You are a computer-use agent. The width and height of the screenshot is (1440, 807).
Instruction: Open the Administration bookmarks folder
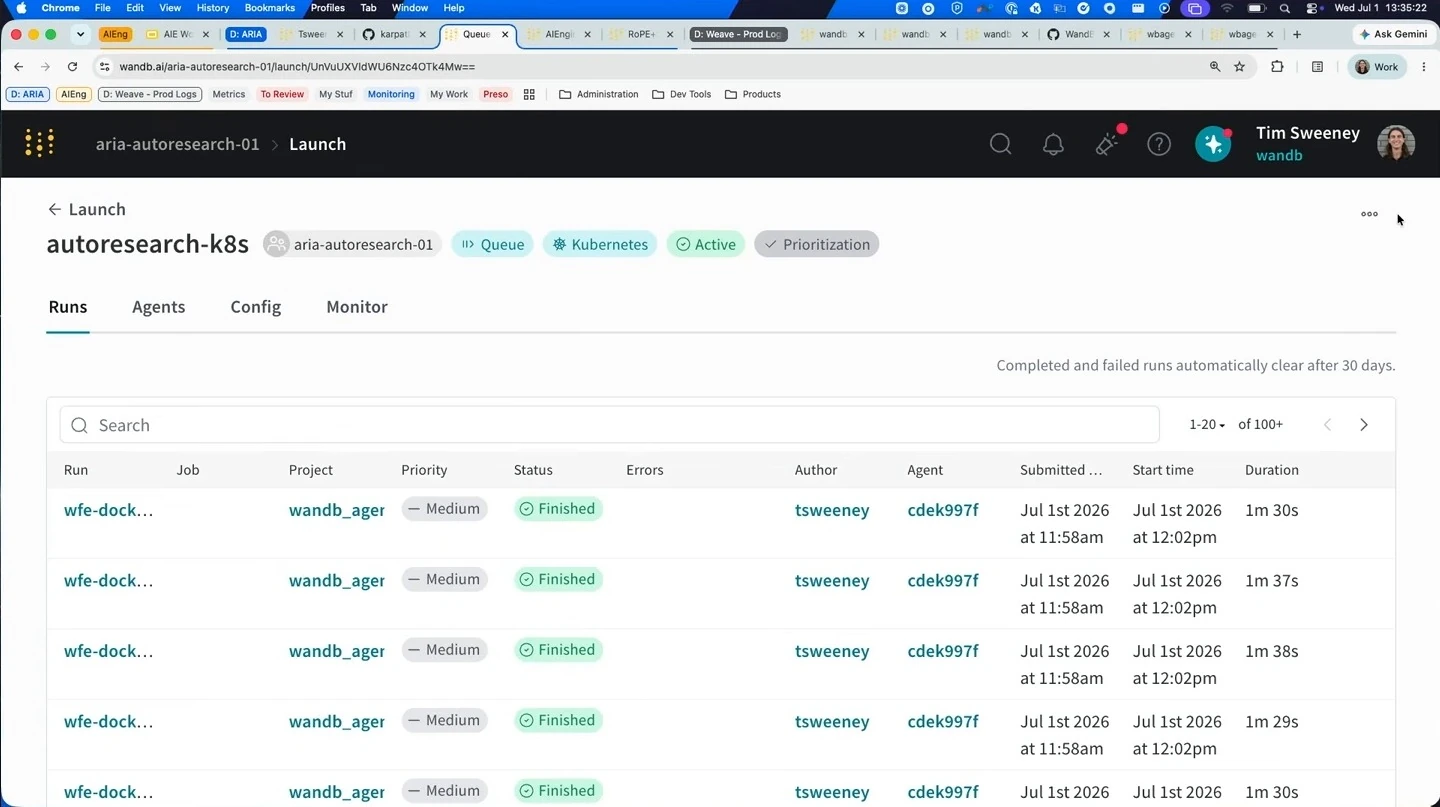598,94
